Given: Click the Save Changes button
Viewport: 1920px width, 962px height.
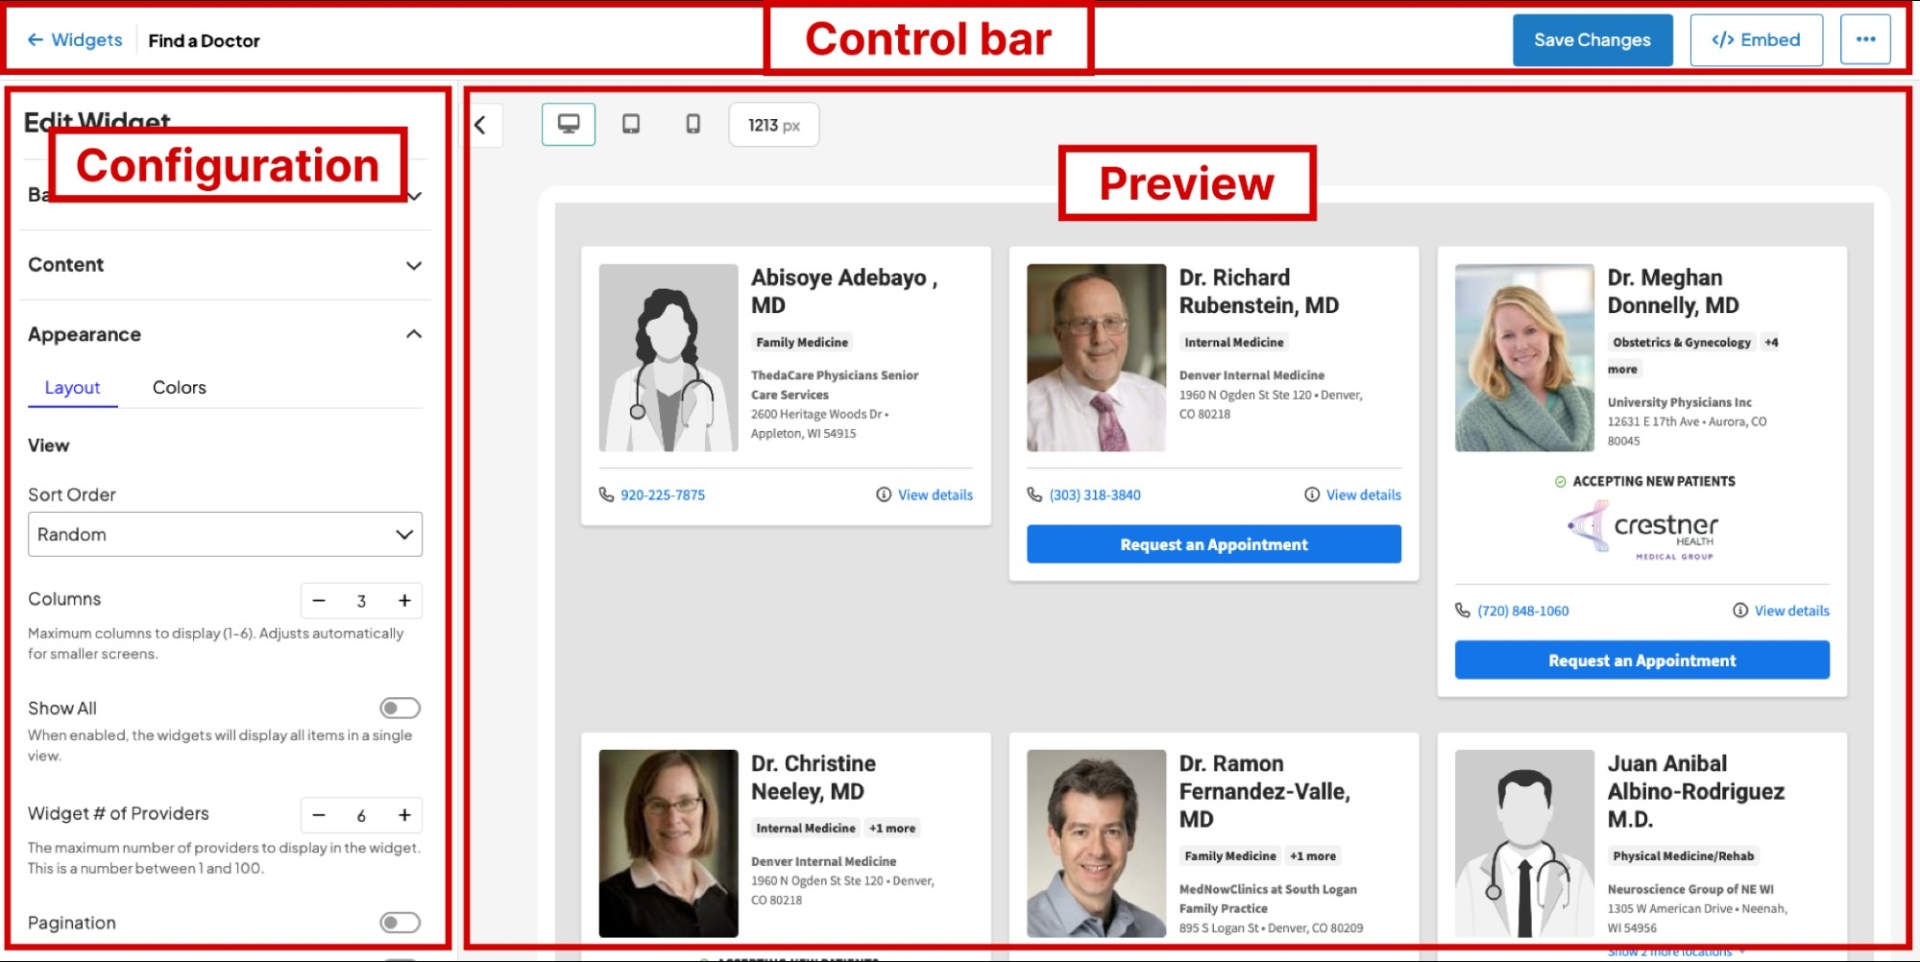Looking at the screenshot, I should point(1592,40).
